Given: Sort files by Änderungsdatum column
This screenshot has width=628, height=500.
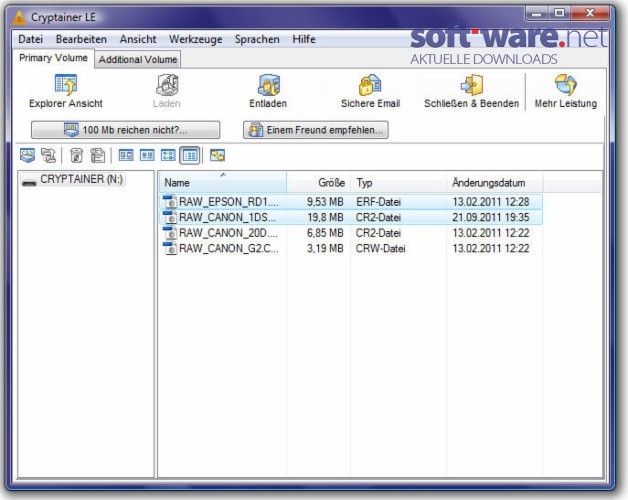Looking at the screenshot, I should pos(495,183).
